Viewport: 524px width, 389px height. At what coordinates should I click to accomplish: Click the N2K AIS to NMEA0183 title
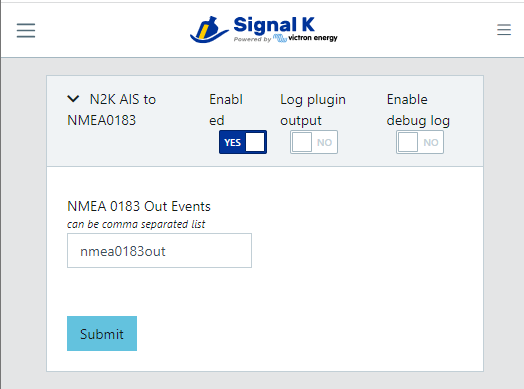pyautogui.click(x=112, y=110)
